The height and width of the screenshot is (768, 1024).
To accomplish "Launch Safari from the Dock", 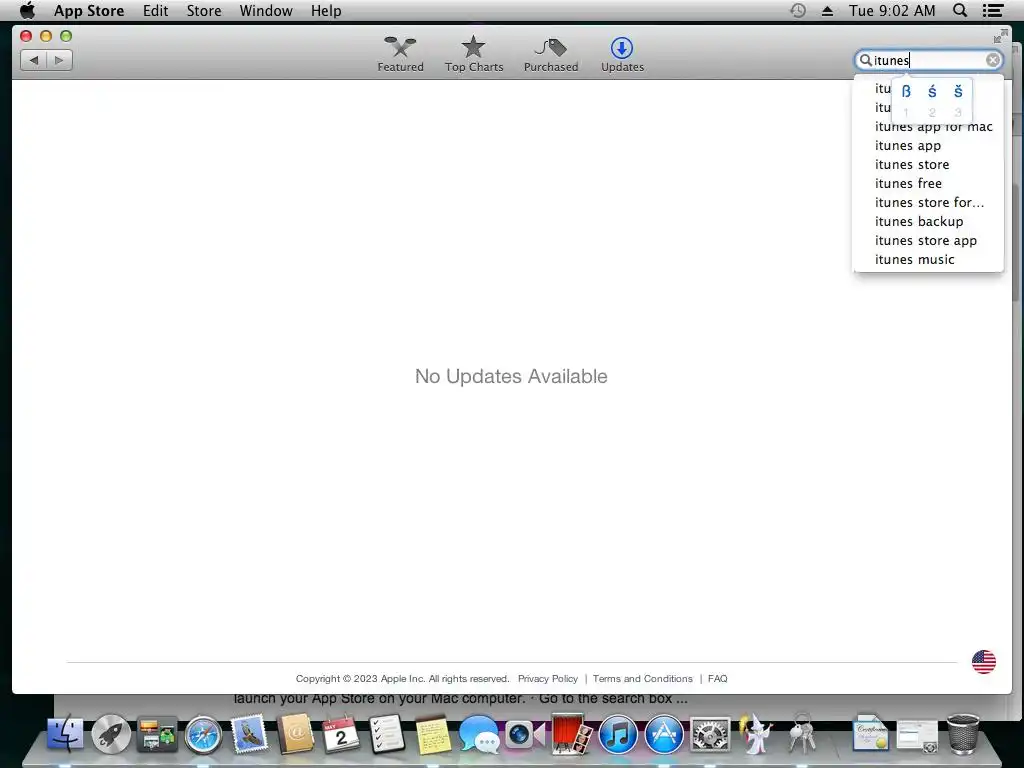I will [x=203, y=735].
